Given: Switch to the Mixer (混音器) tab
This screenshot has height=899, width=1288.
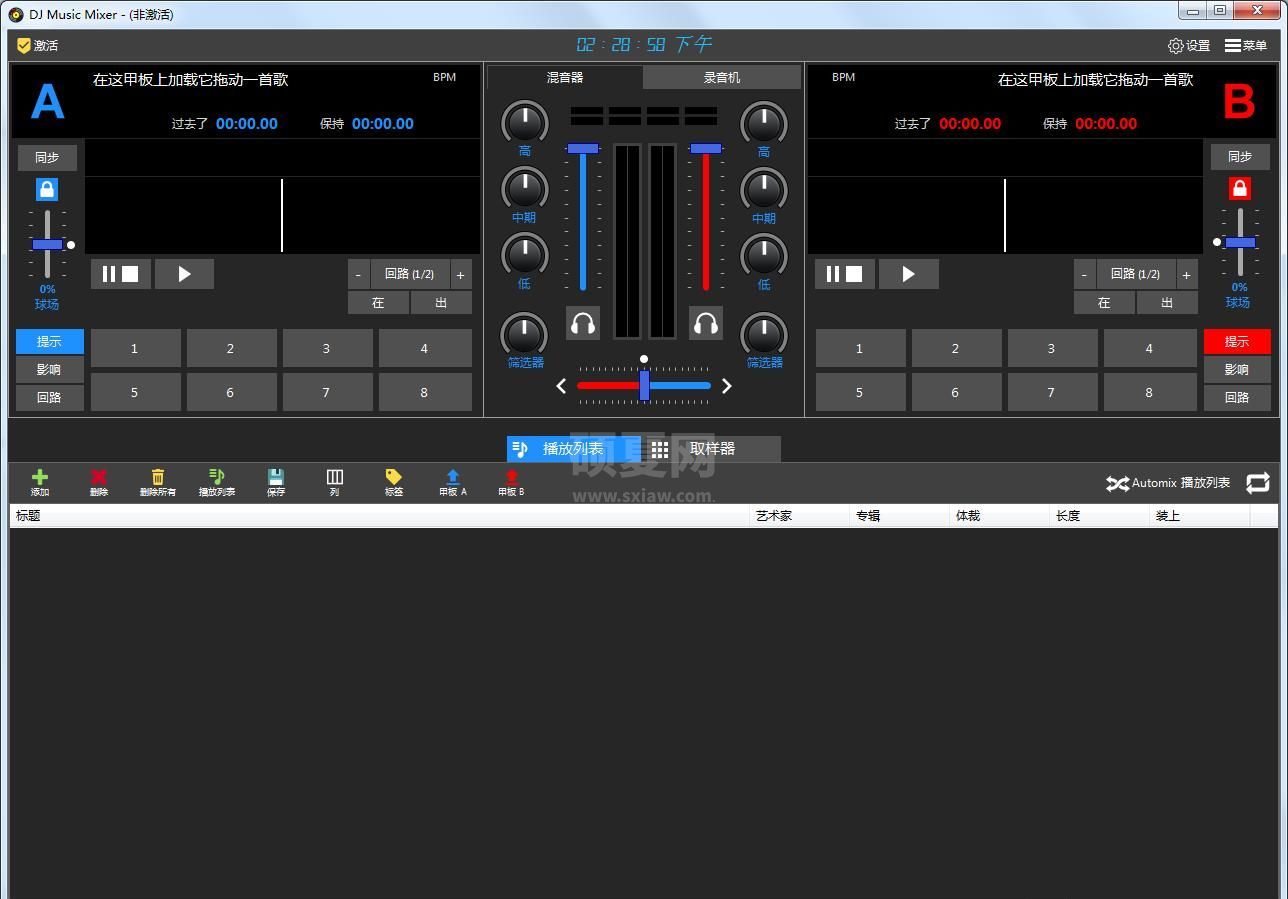Looking at the screenshot, I should point(565,77).
